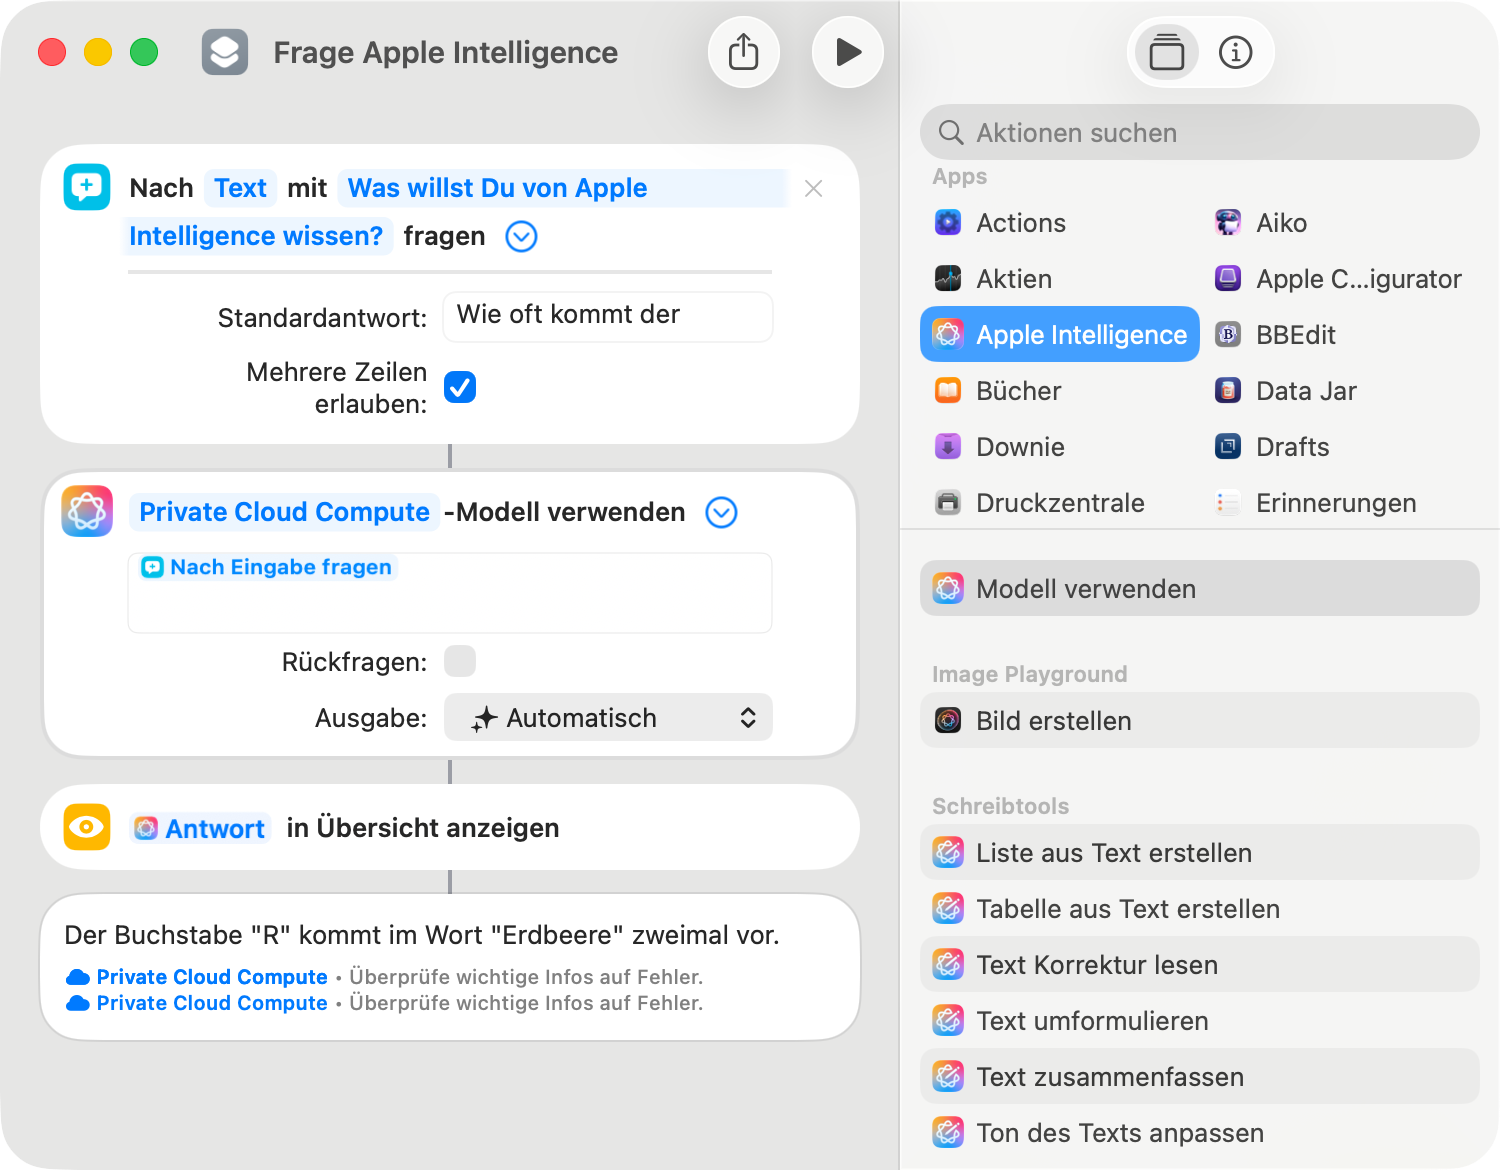This screenshot has height=1170, width=1500.
Task: Change the Private Cloud Compute model selector
Action: click(284, 512)
